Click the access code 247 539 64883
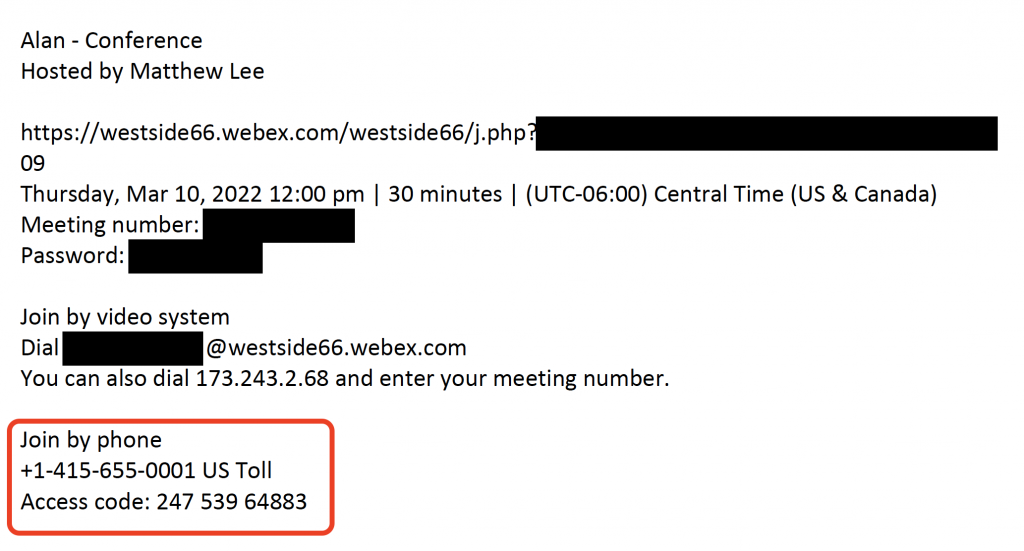This screenshot has height=551, width=1024. (x=231, y=501)
